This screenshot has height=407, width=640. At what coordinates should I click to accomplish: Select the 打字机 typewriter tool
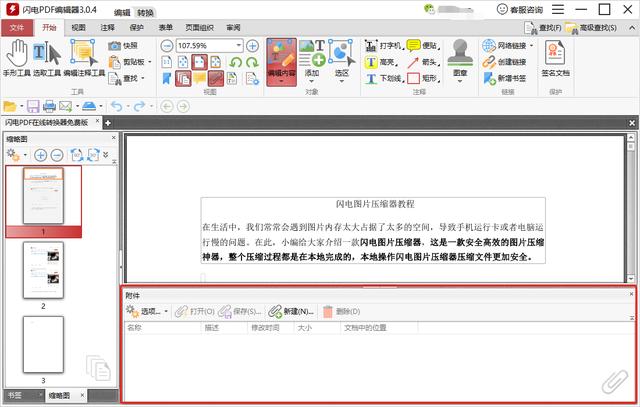coord(383,46)
